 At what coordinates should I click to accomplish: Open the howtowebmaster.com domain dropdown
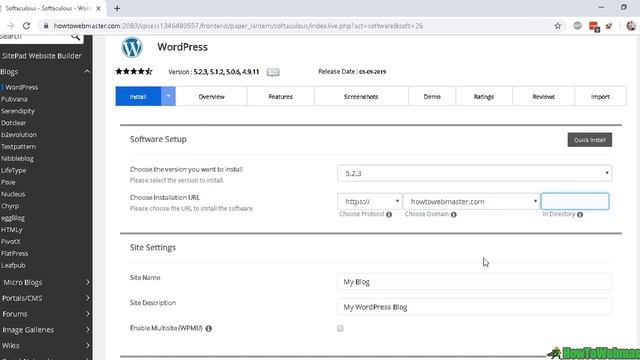click(471, 201)
